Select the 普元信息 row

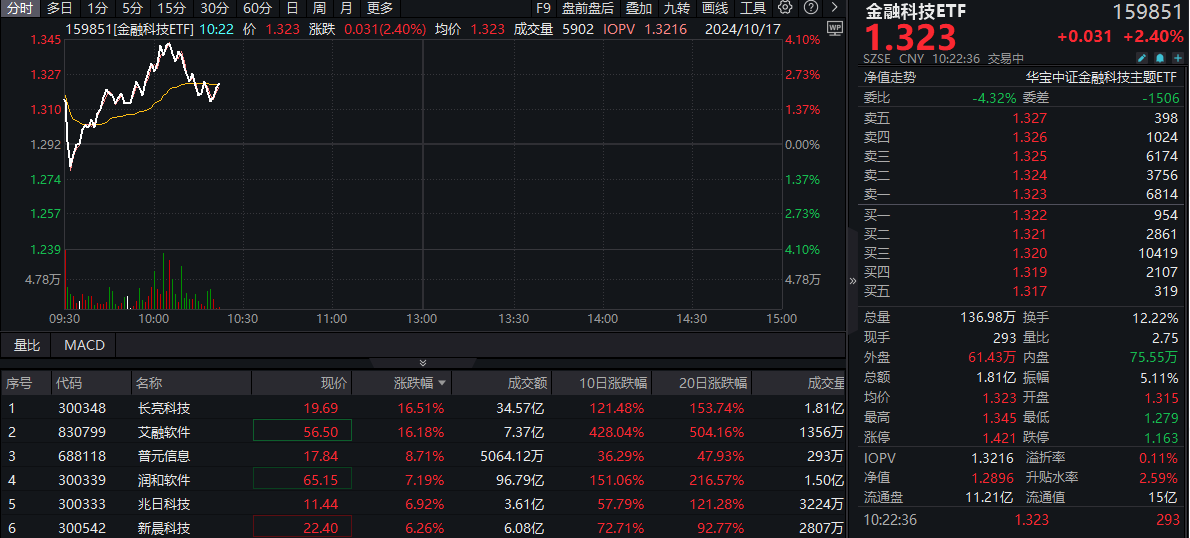(x=423, y=457)
